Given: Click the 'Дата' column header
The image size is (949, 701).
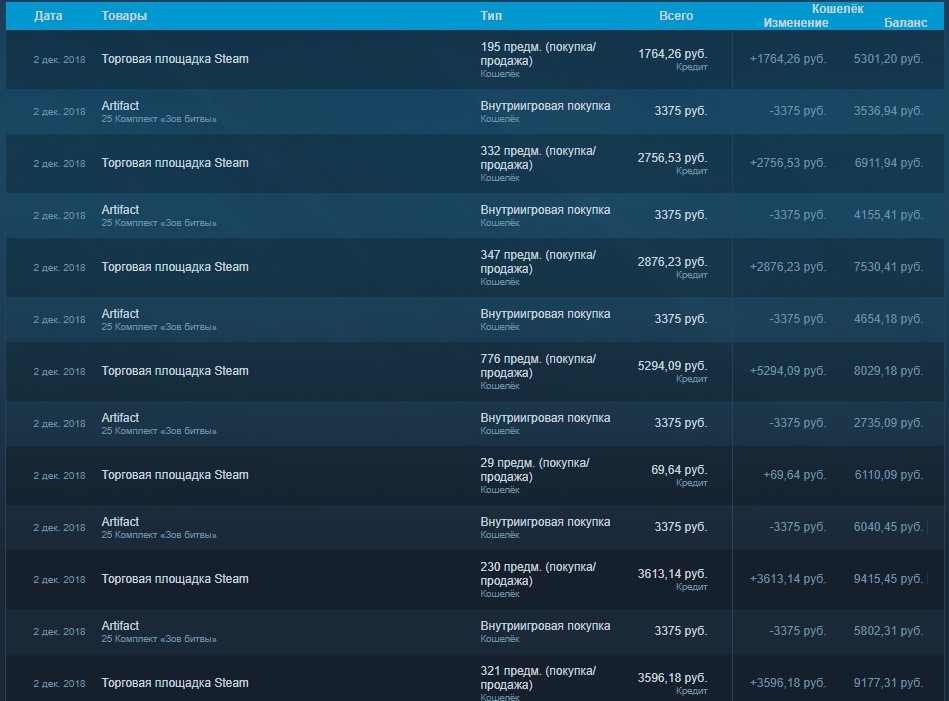Looking at the screenshot, I should 48,17.
